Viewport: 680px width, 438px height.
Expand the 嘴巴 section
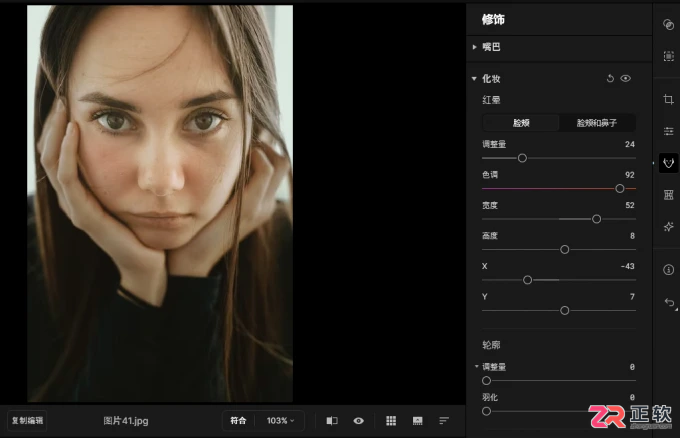pos(474,47)
